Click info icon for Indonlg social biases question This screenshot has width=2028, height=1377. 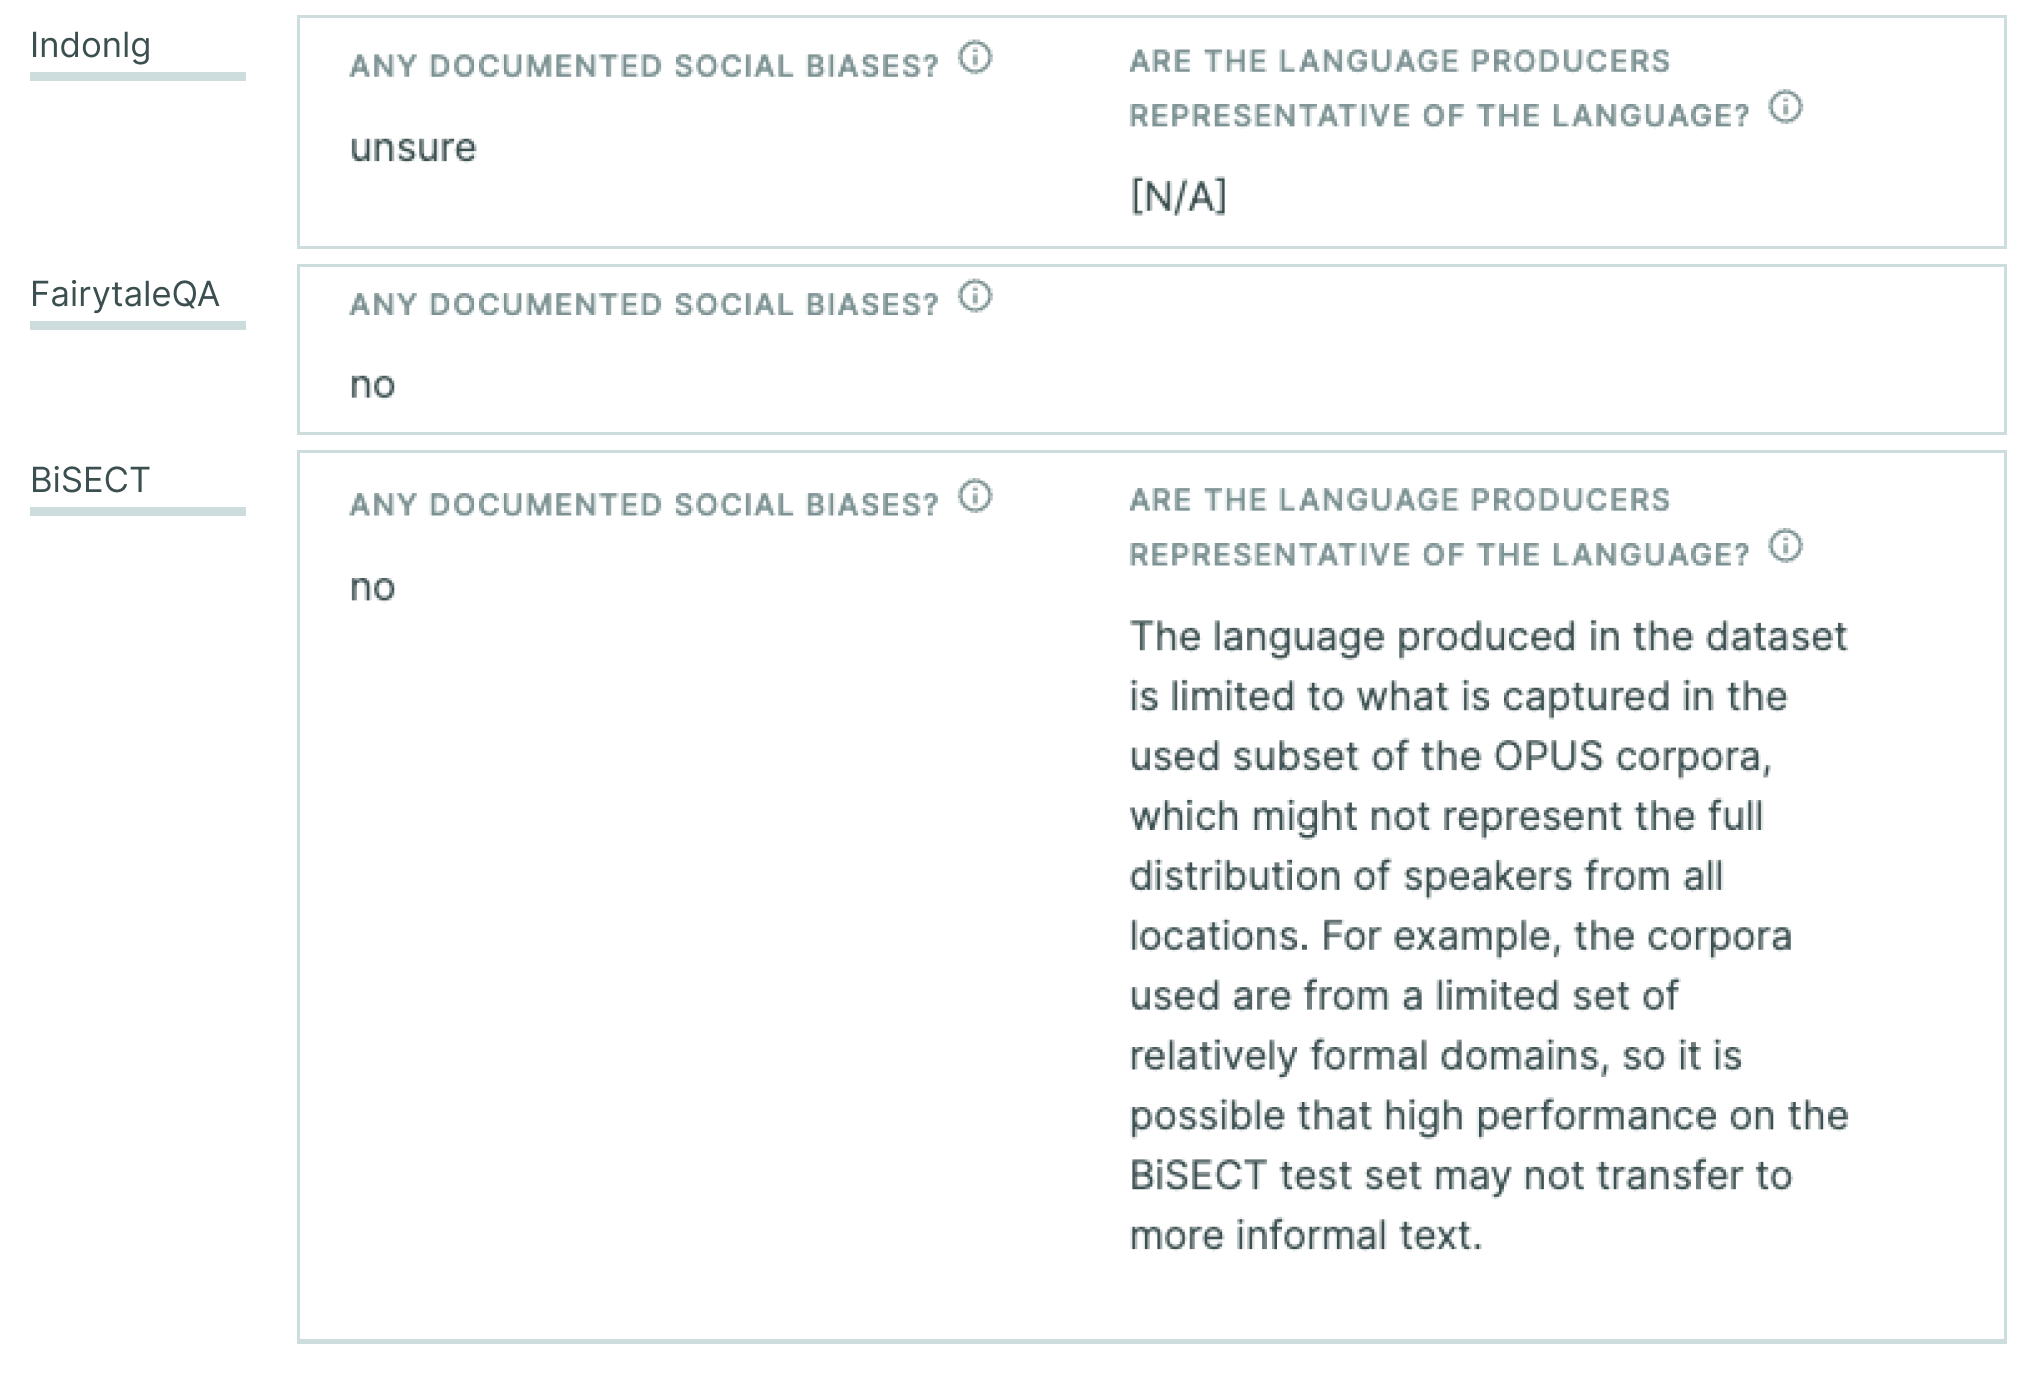[975, 58]
